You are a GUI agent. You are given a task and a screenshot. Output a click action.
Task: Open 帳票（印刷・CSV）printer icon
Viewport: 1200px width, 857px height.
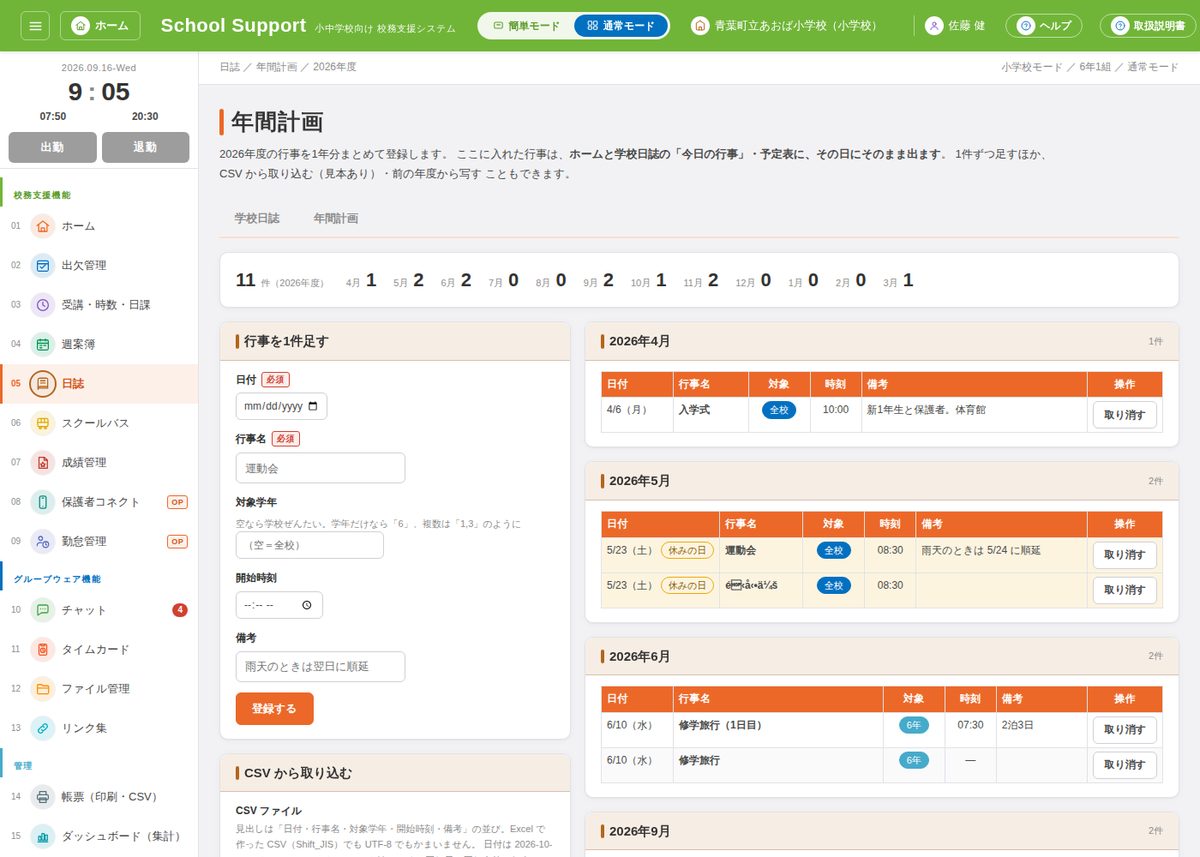pos(42,796)
